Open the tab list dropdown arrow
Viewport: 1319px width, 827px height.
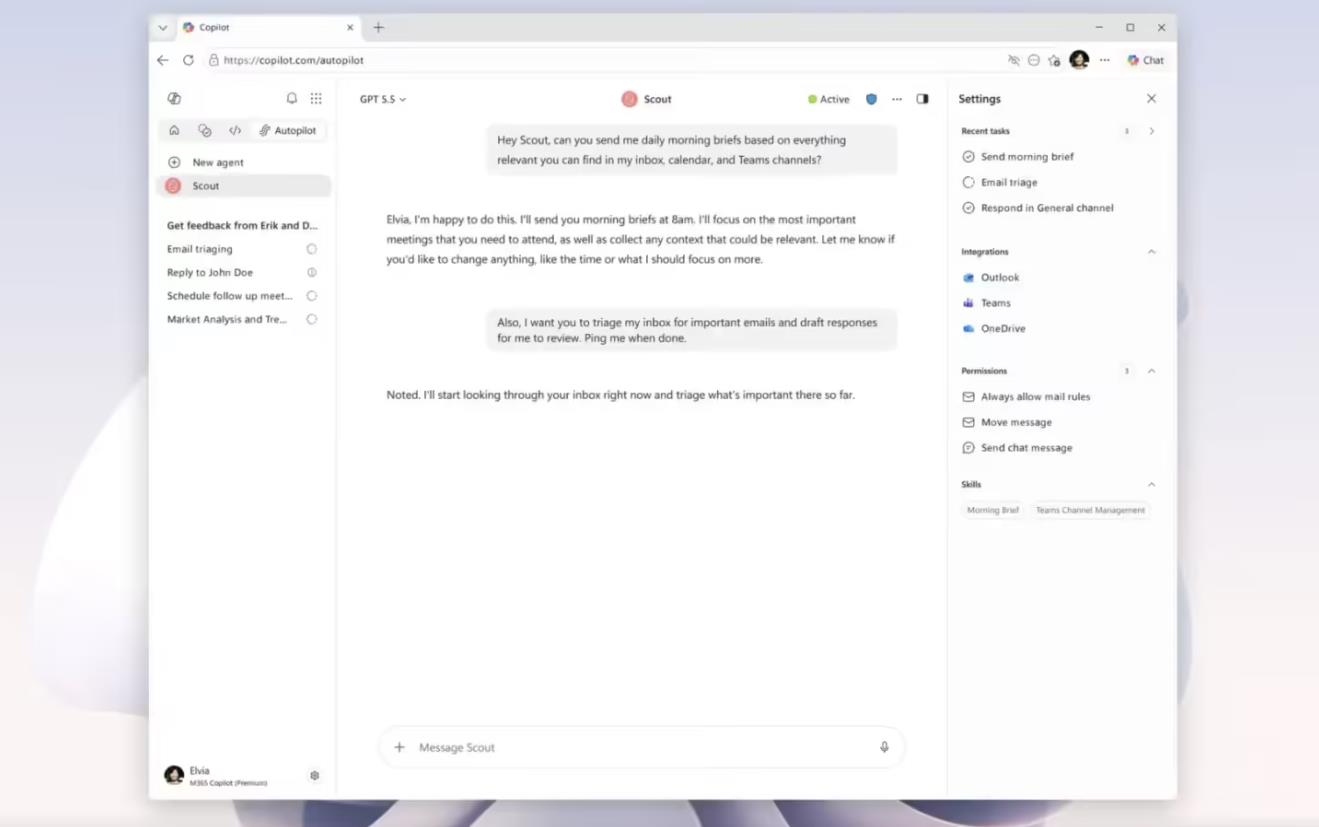coord(163,28)
